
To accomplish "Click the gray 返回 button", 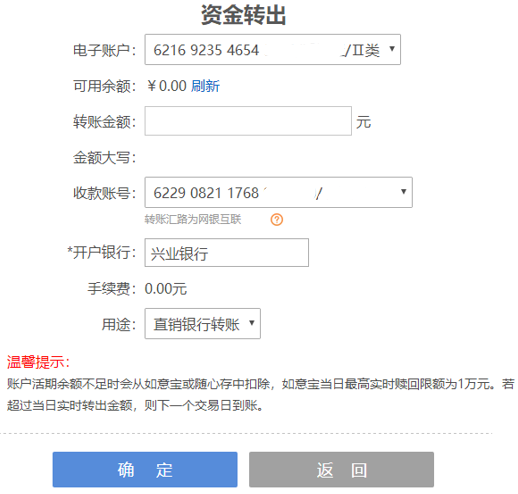I will click(341, 470).
